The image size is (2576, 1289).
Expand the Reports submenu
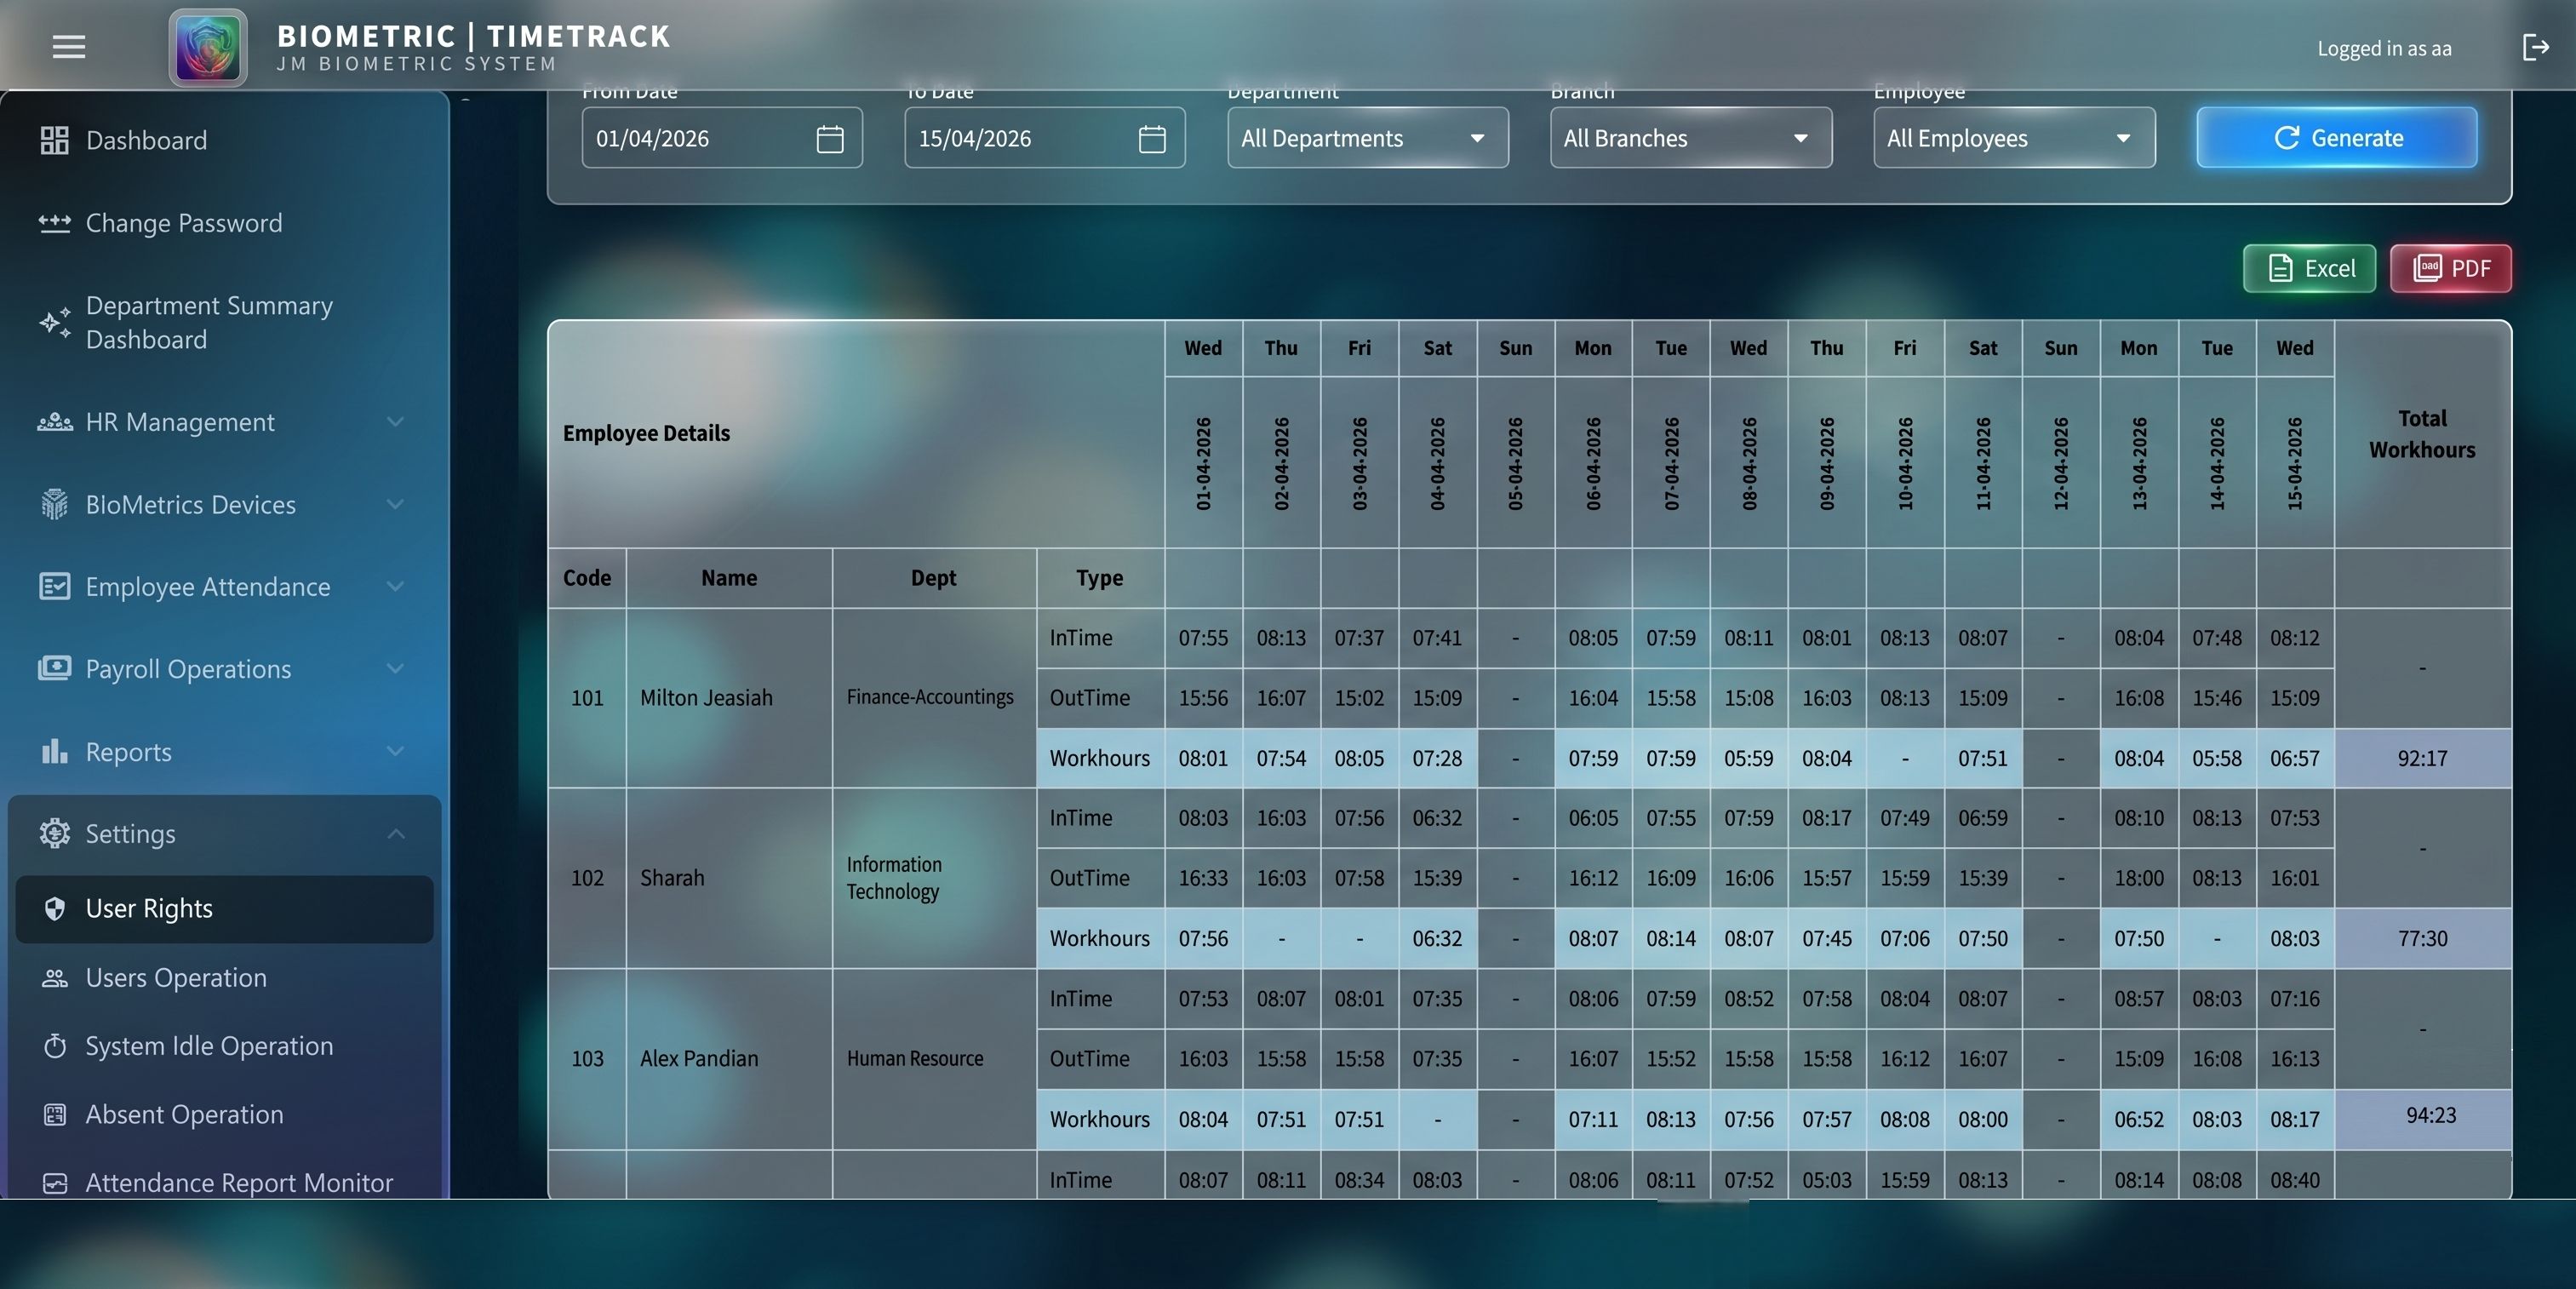(396, 751)
